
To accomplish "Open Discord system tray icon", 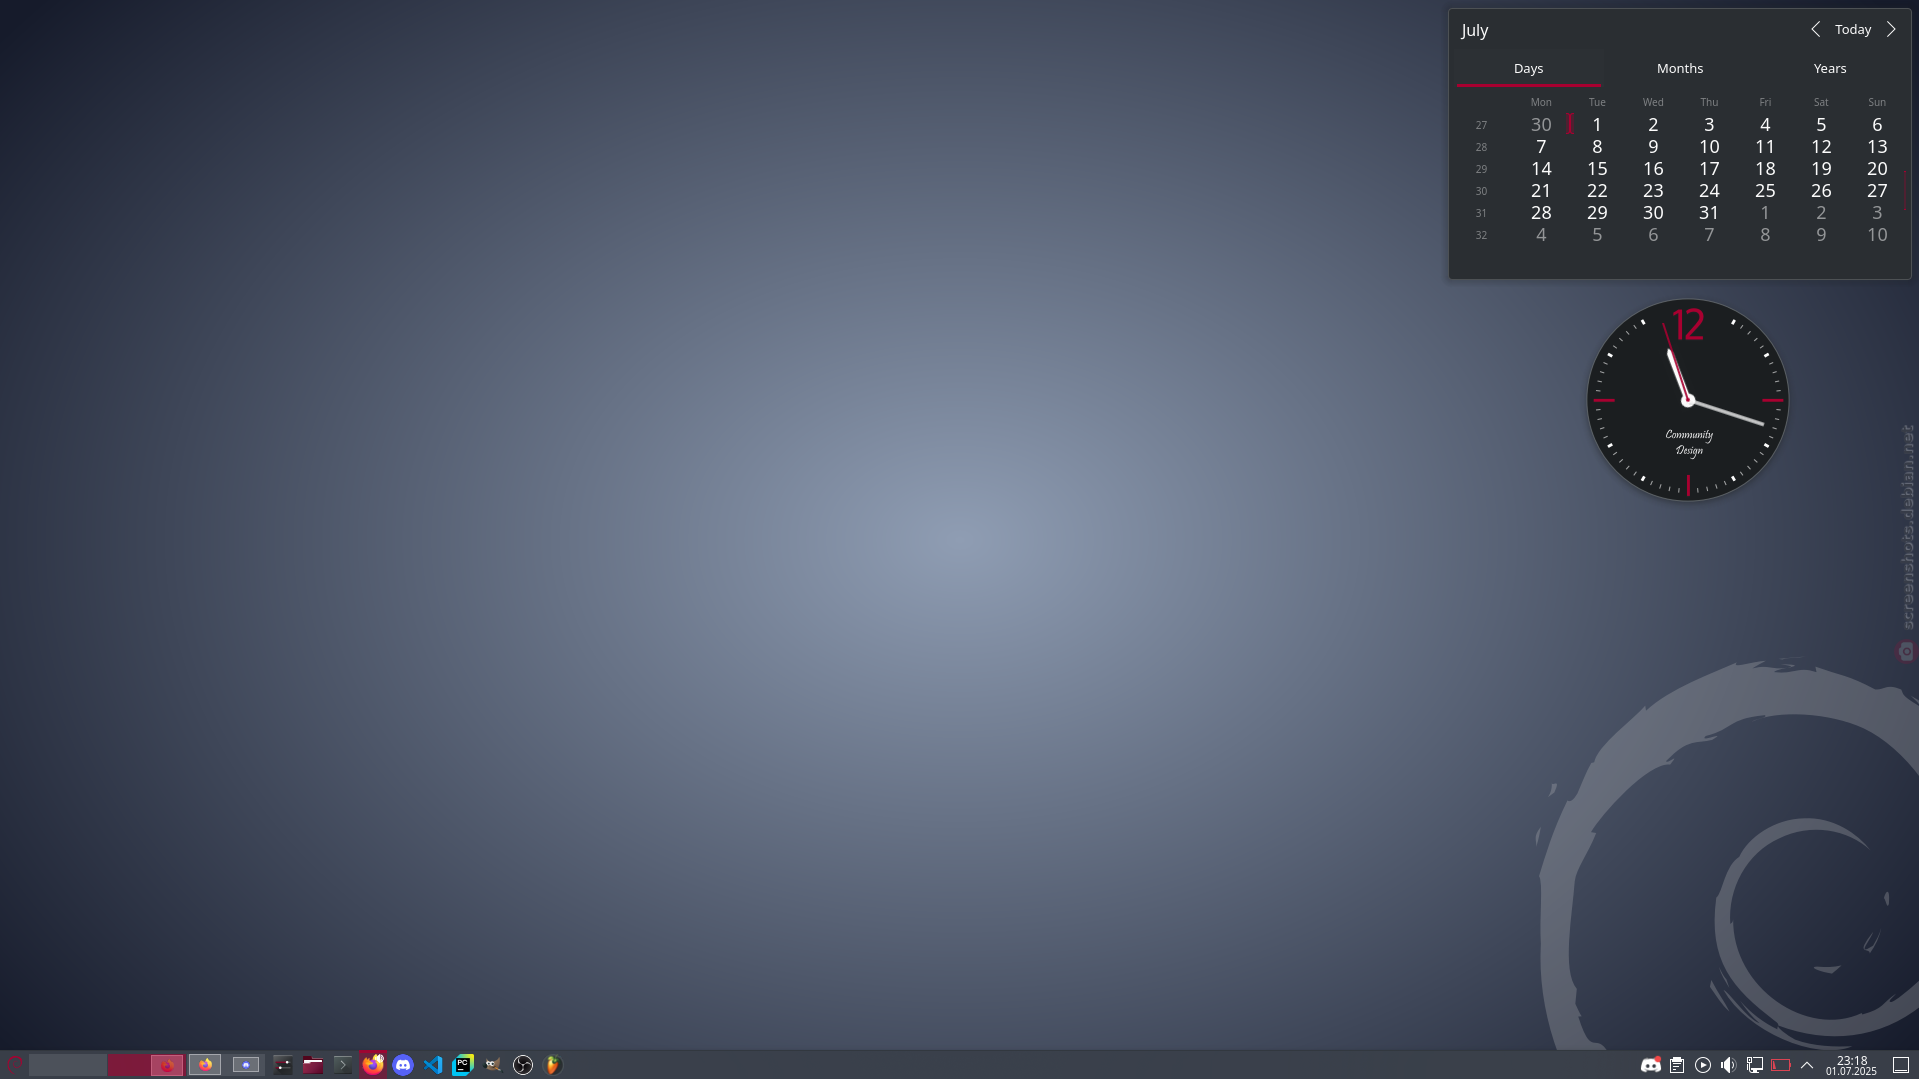I will click(1651, 1065).
